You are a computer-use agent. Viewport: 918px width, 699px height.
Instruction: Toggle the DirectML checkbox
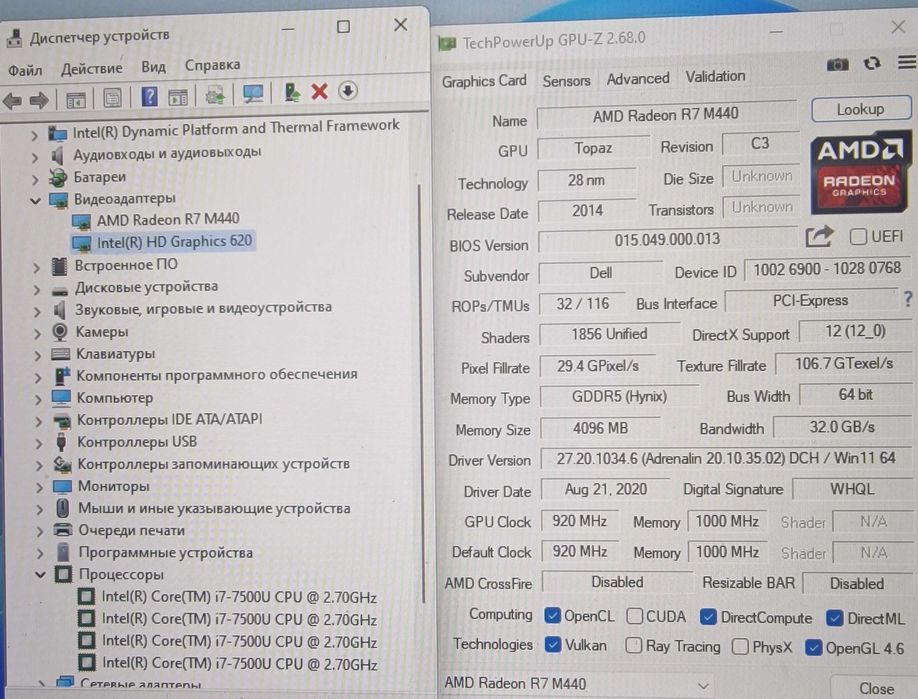(834, 618)
